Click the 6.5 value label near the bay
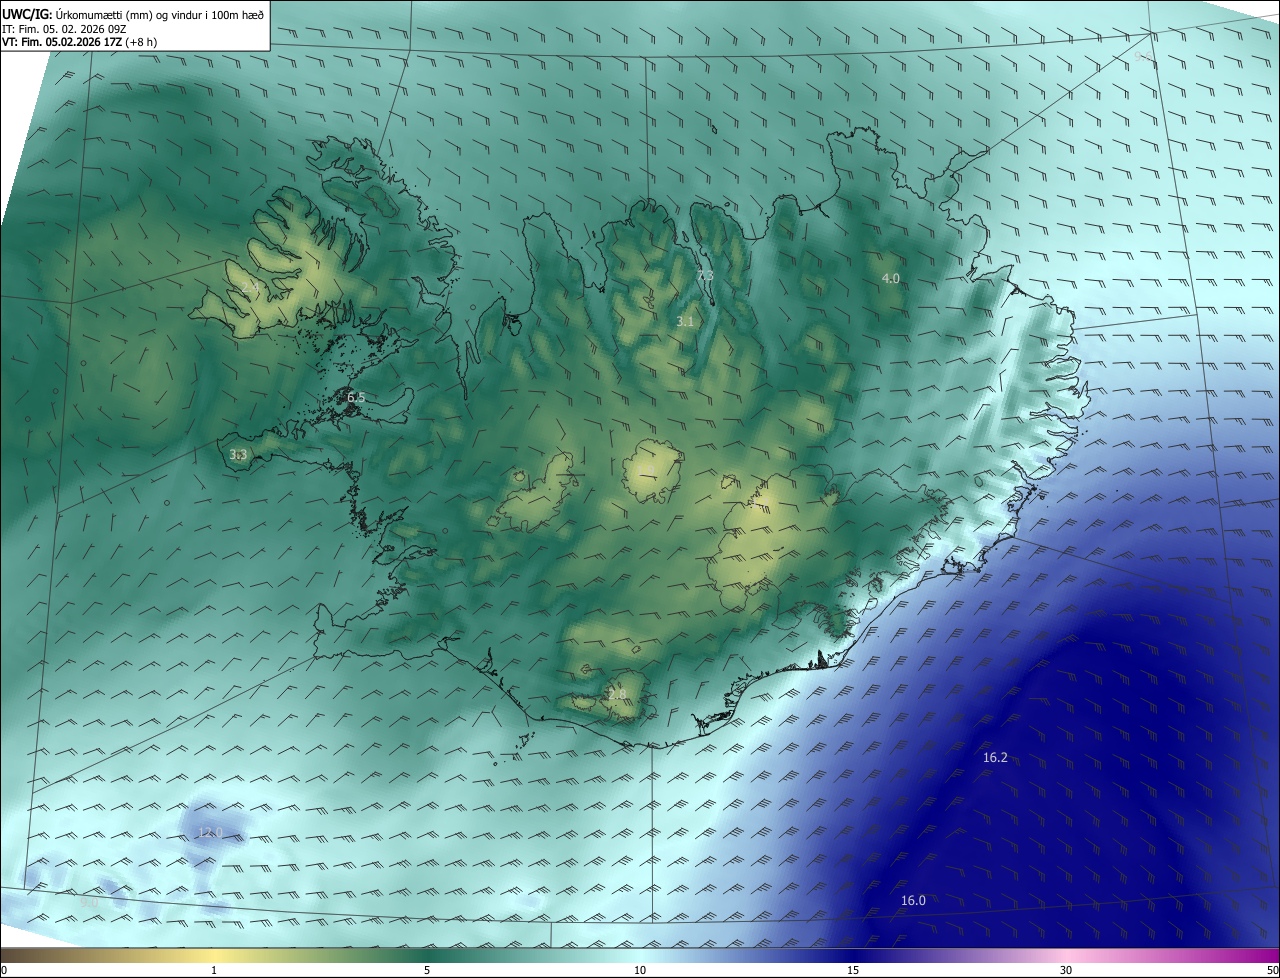The image size is (1280, 978). coord(356,398)
